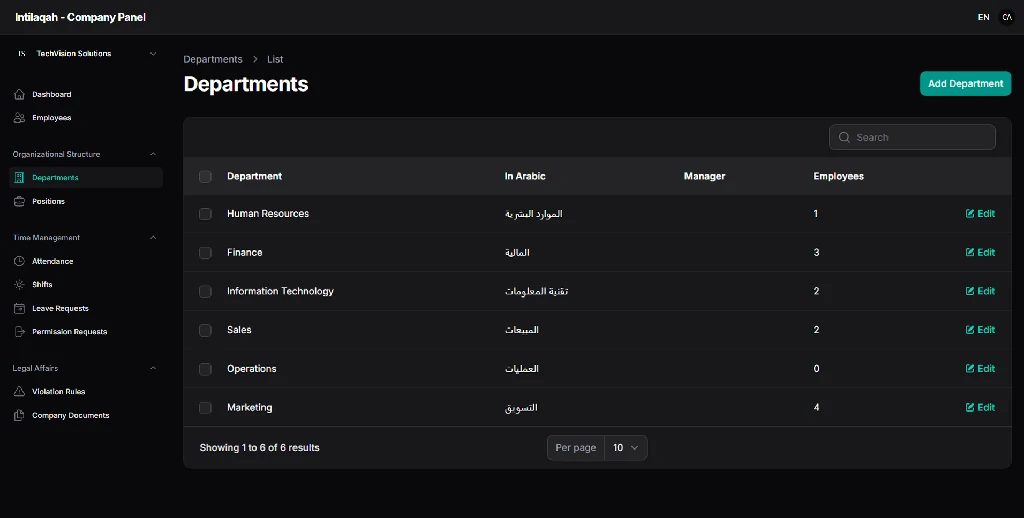Expand the TechVision Solutions company switcher
Image resolution: width=1024 pixels, height=518 pixels.
click(x=86, y=54)
